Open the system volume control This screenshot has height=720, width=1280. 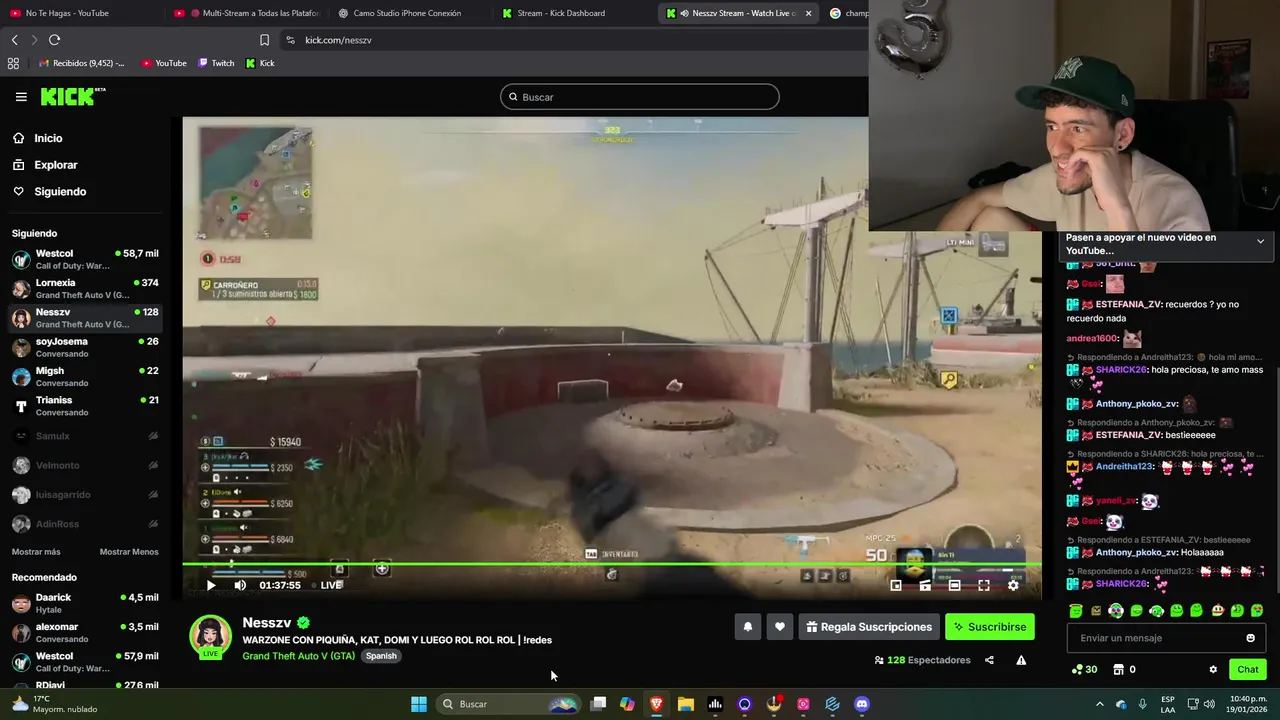tap(1211, 704)
